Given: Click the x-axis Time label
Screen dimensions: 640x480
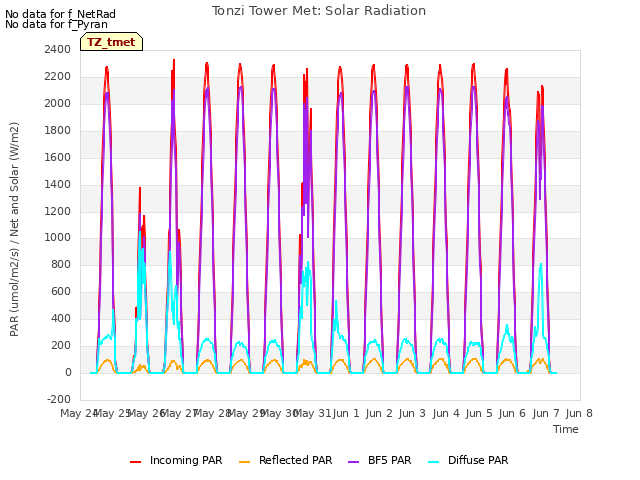Looking at the screenshot, I should coord(566,429).
